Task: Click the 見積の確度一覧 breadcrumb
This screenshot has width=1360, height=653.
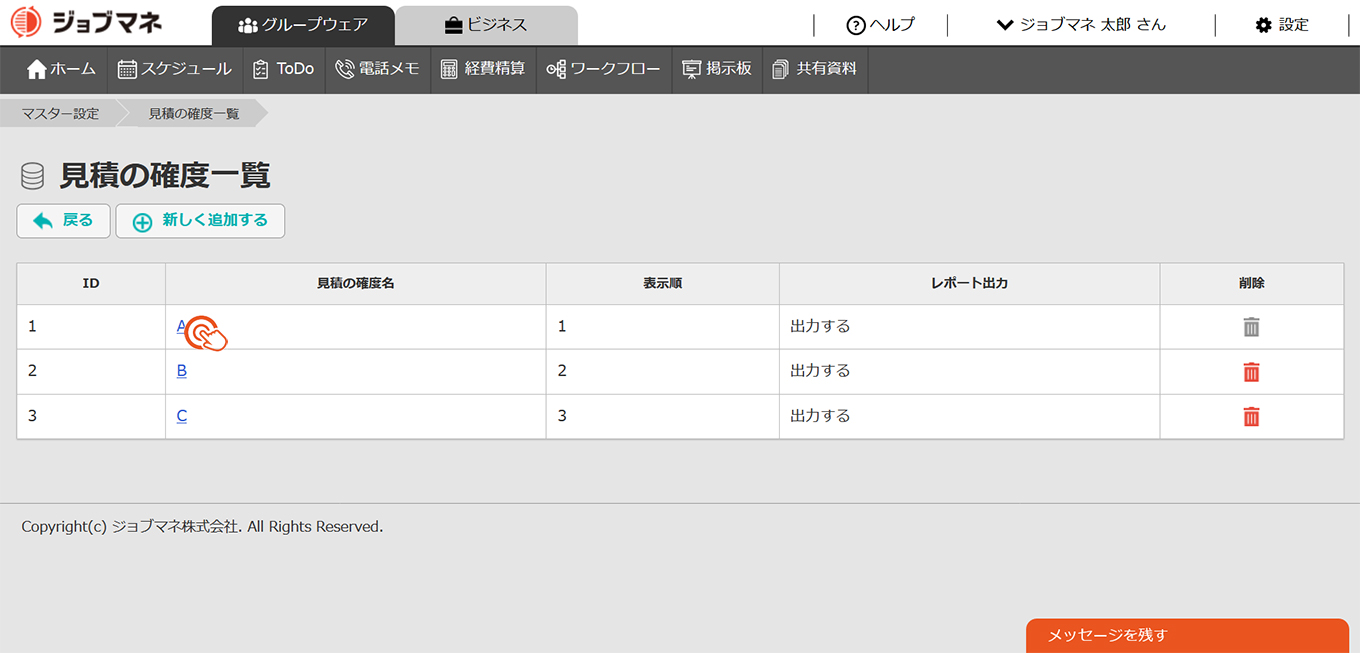Action: coord(194,114)
